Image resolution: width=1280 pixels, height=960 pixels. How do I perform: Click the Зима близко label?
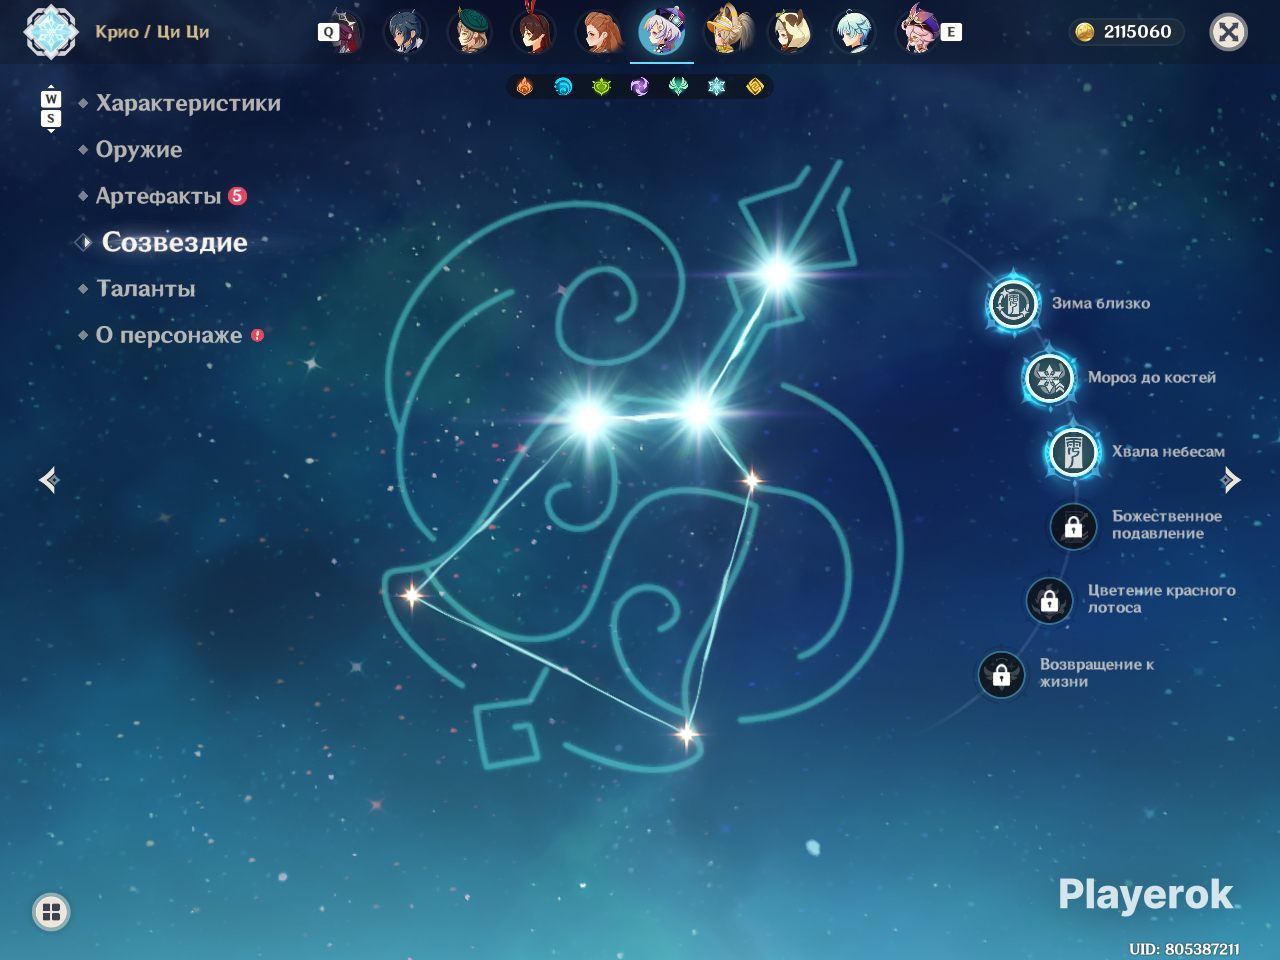point(1101,303)
